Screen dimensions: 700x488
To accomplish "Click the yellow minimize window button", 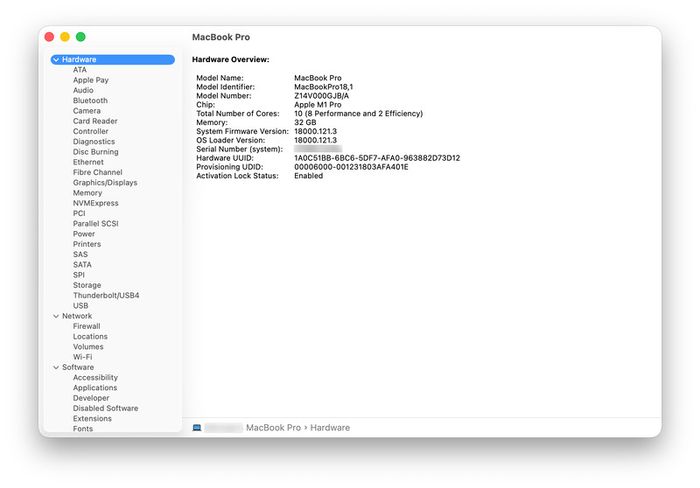I will (x=65, y=37).
